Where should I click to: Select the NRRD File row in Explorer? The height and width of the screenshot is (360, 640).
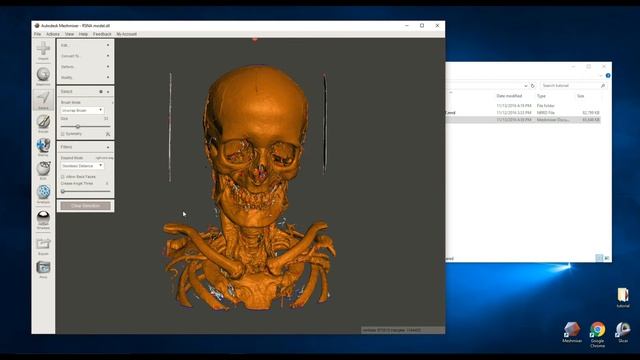coord(524,113)
